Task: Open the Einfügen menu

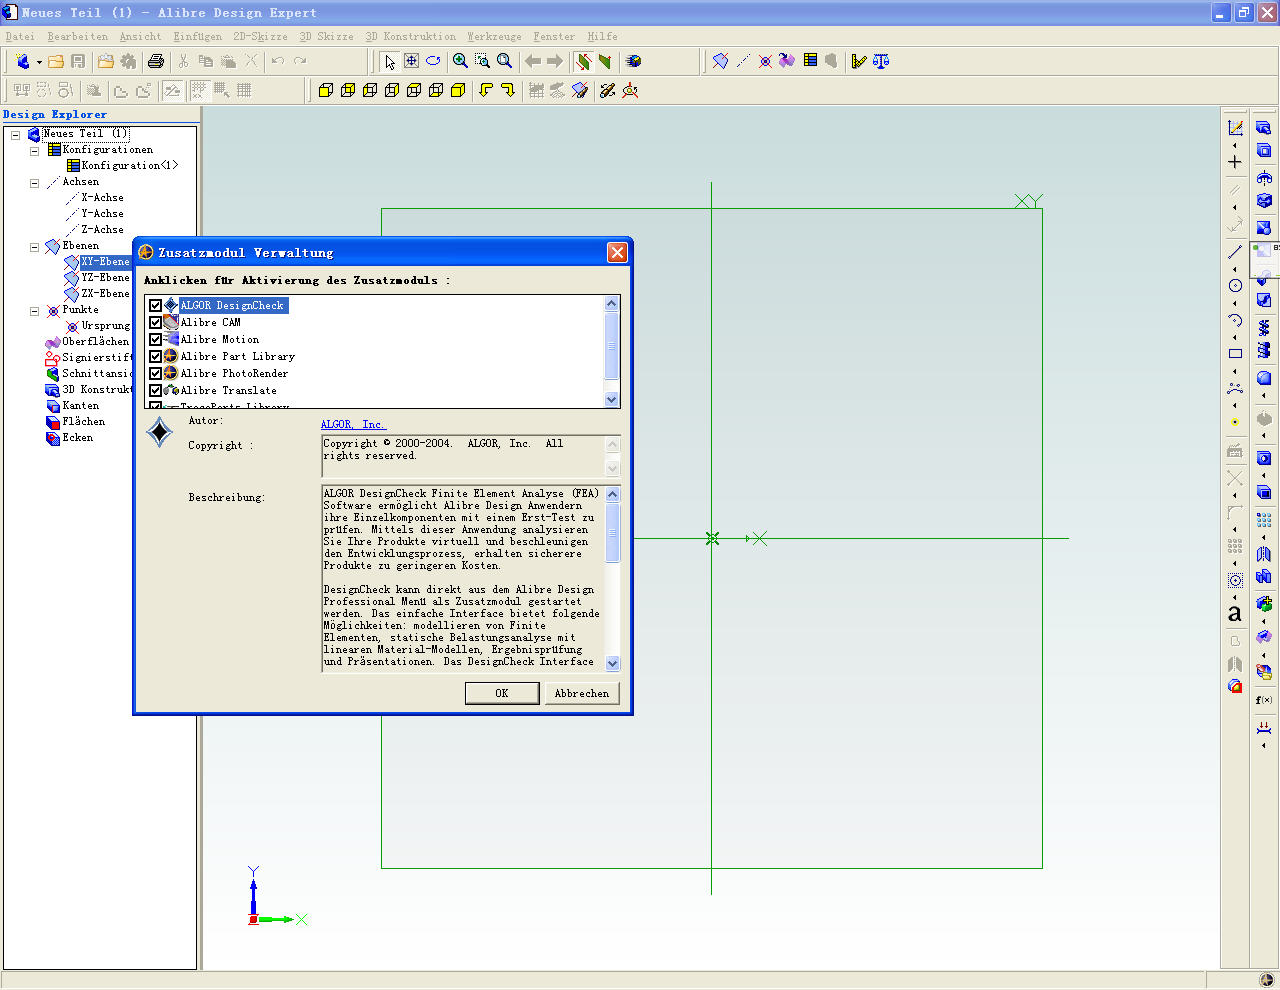Action: (x=198, y=36)
